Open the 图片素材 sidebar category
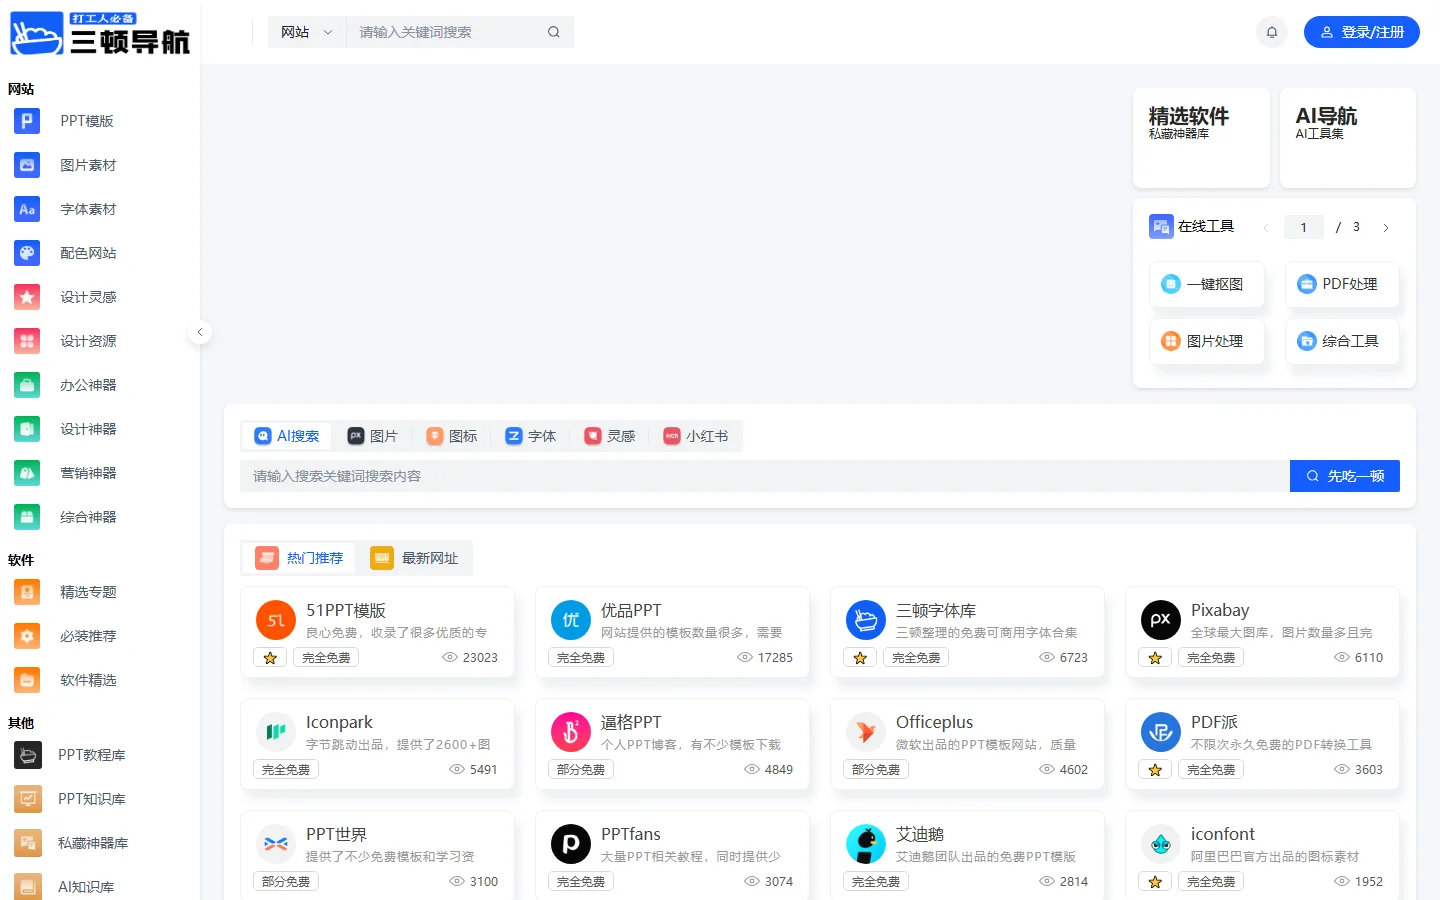 point(88,165)
